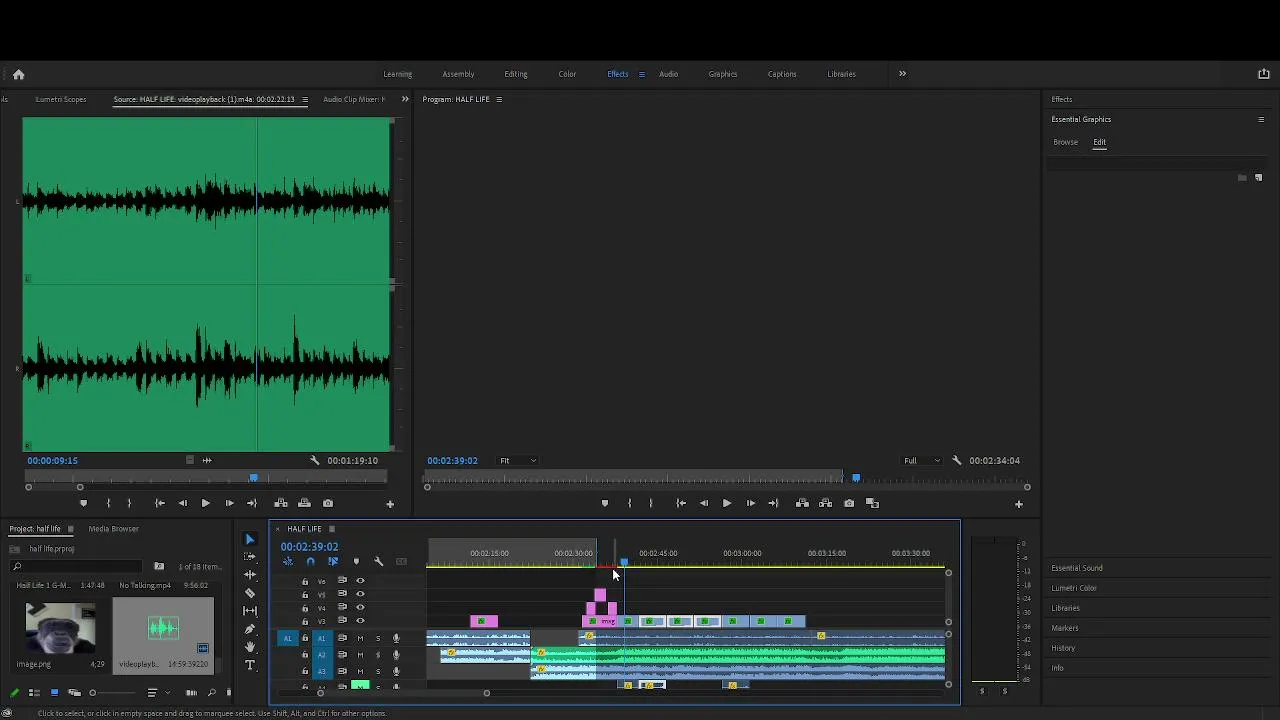
Task: Open HALF LIFE sequence panel menu
Action: 332,529
